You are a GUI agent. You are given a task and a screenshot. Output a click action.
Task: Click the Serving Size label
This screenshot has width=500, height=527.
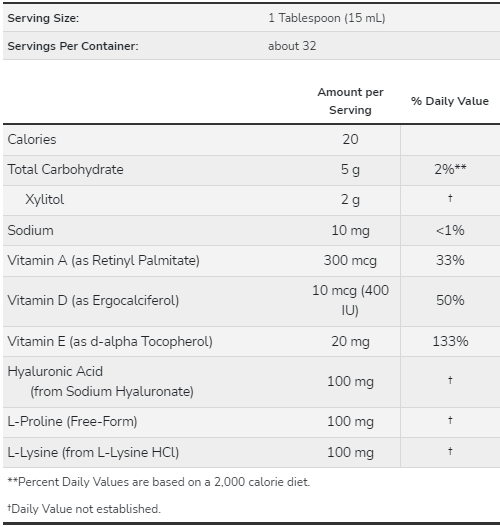(x=43, y=18)
